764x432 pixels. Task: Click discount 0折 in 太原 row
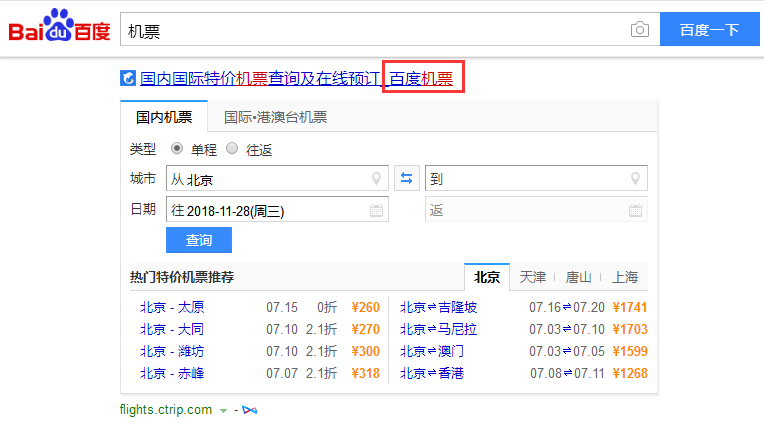[x=327, y=307]
